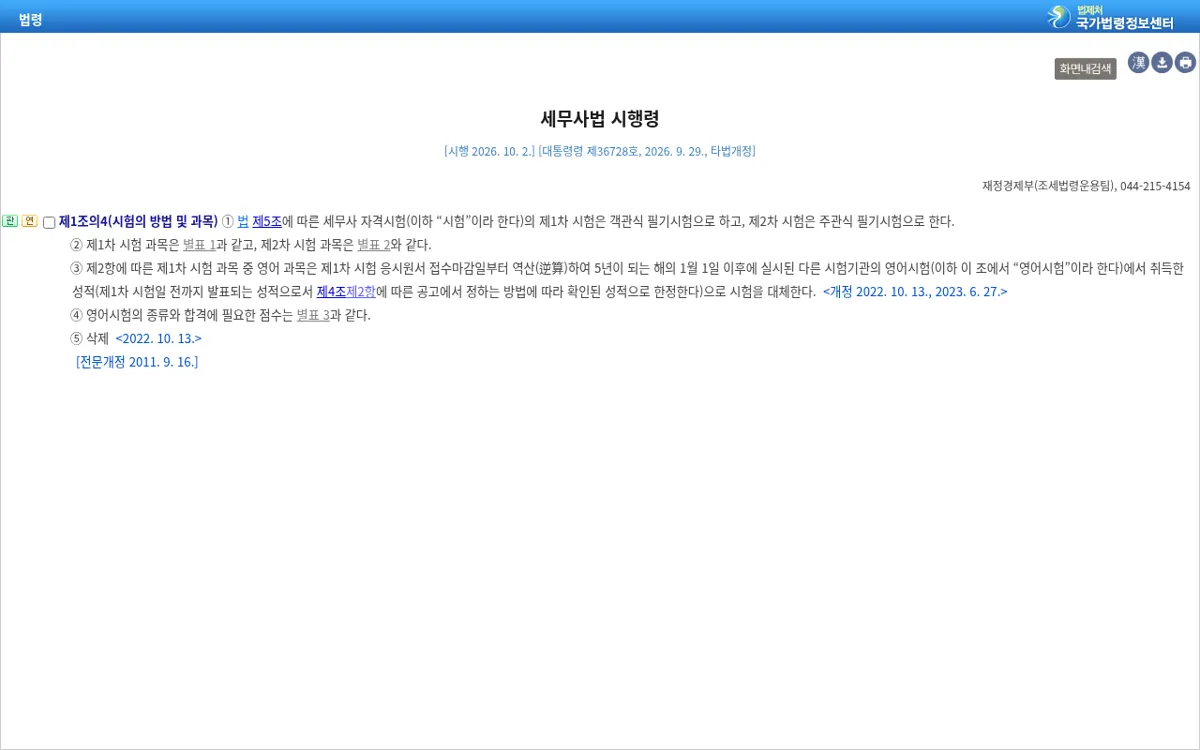Click paragraph ⑤ 삭제 text
Screen dimensions: 1200x750
click(89, 339)
